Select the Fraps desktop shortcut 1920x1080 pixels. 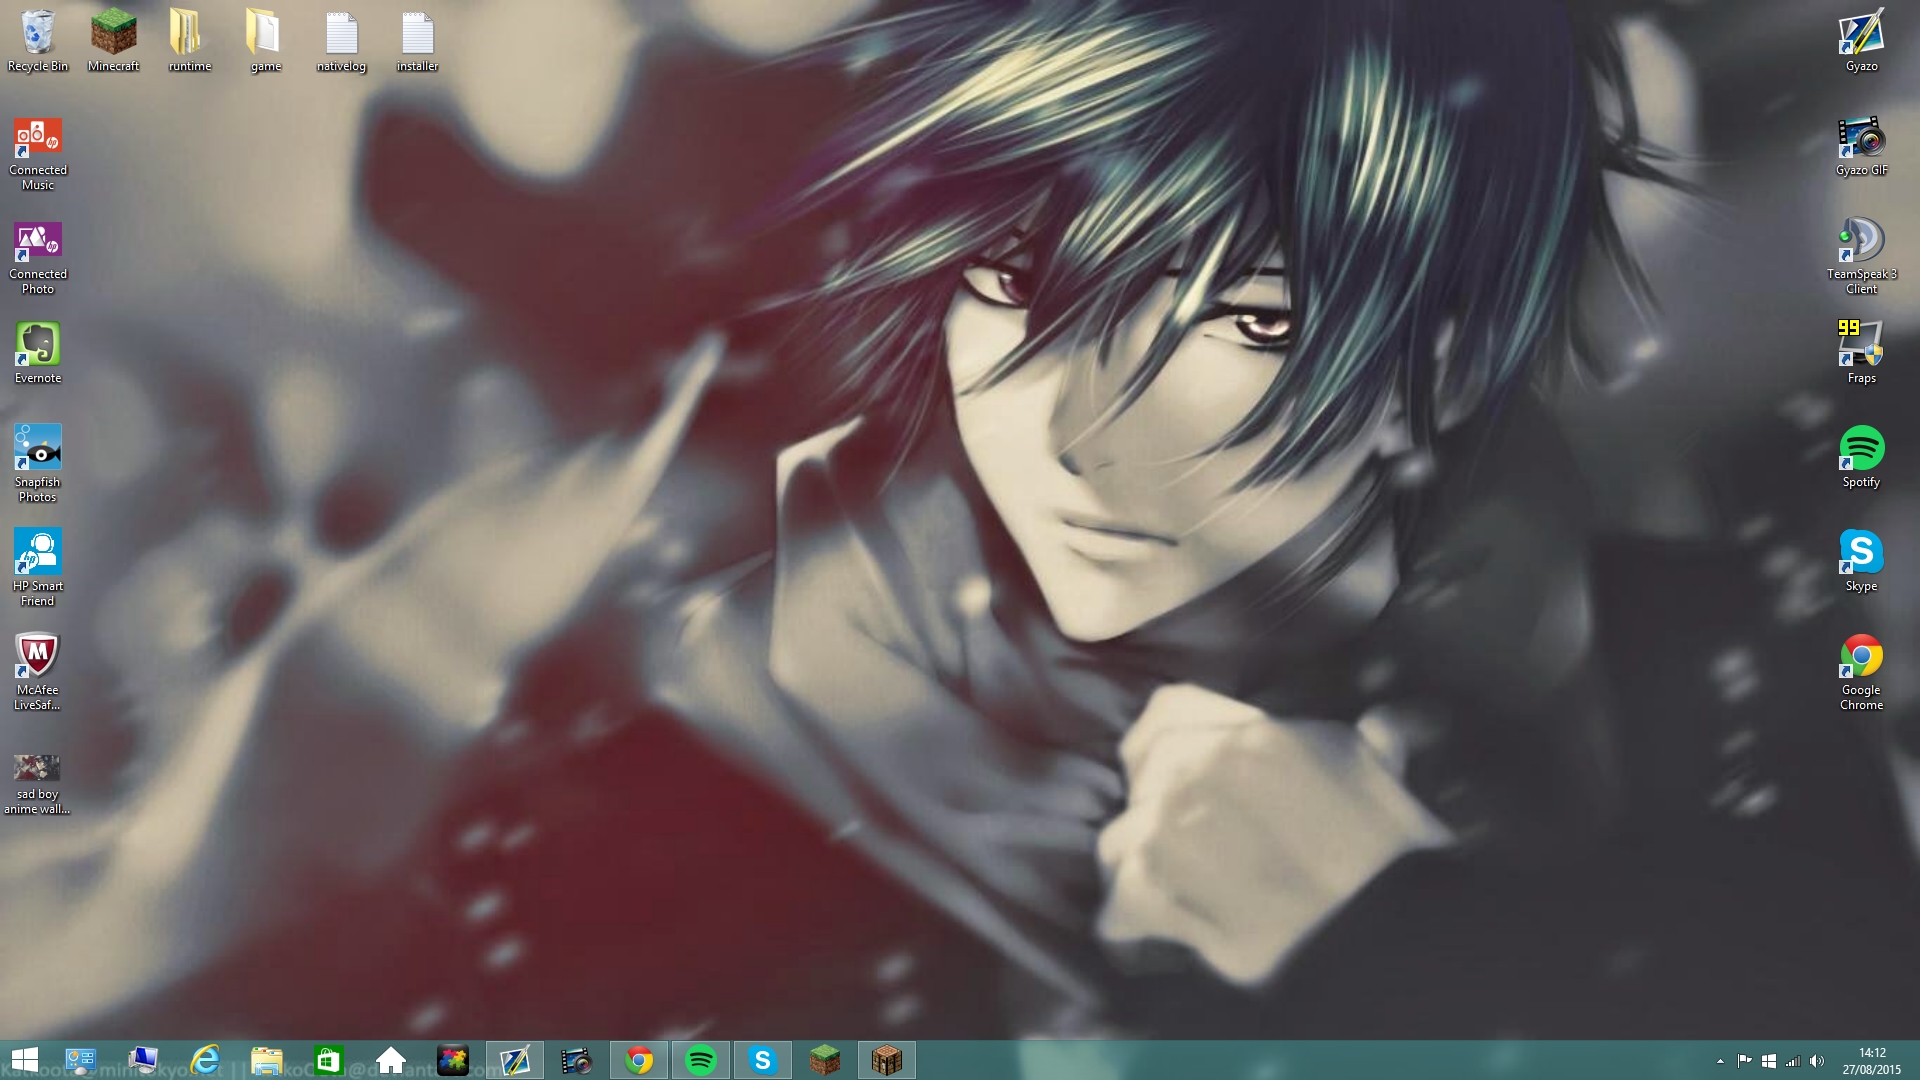1861,353
